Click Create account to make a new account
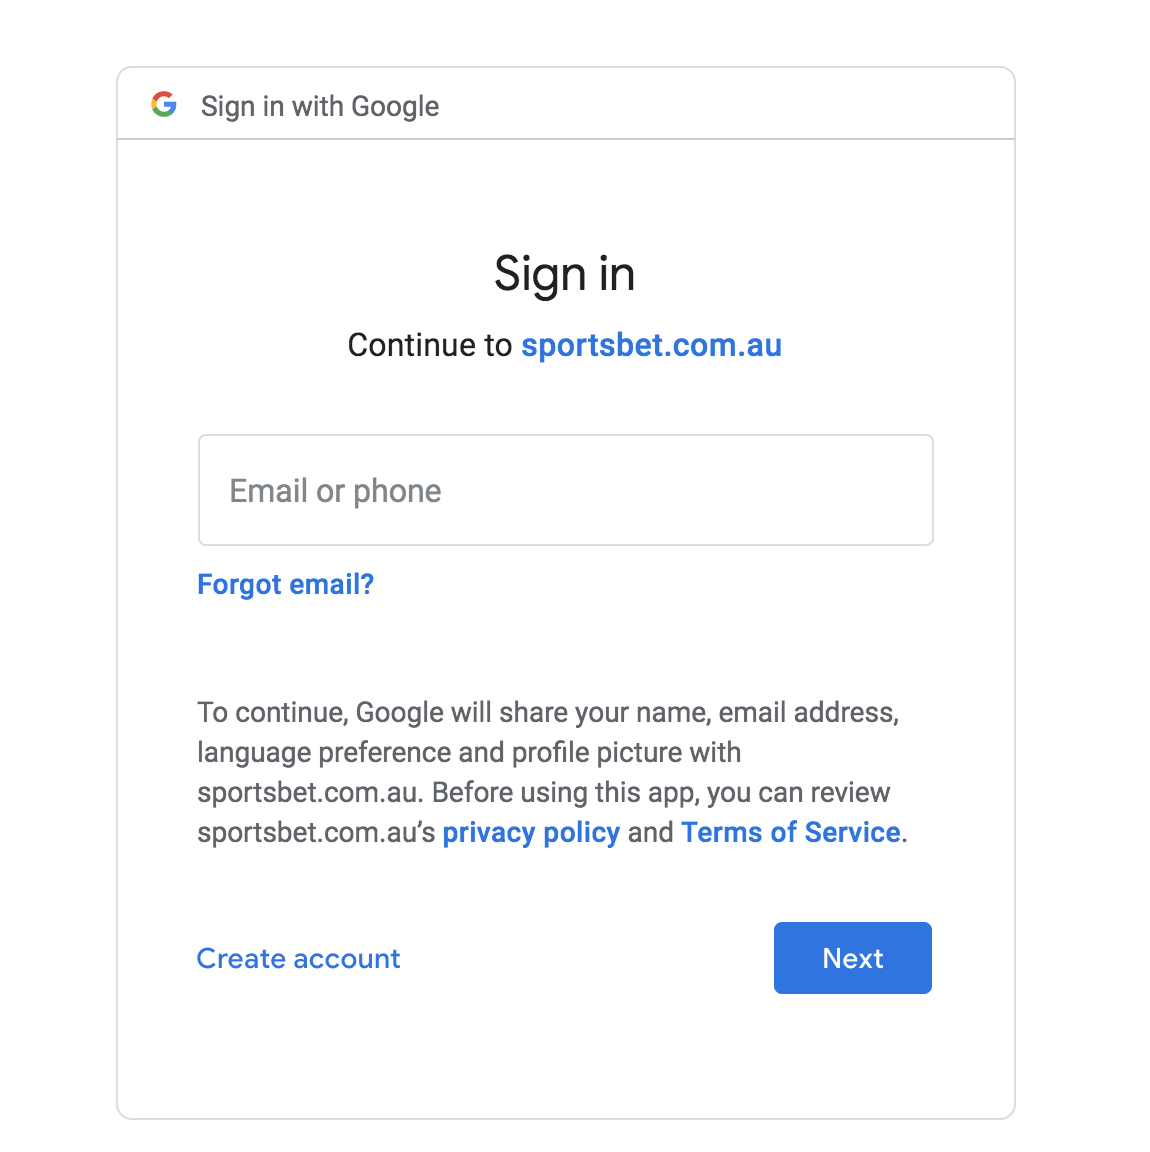This screenshot has height=1152, width=1150. 298,958
